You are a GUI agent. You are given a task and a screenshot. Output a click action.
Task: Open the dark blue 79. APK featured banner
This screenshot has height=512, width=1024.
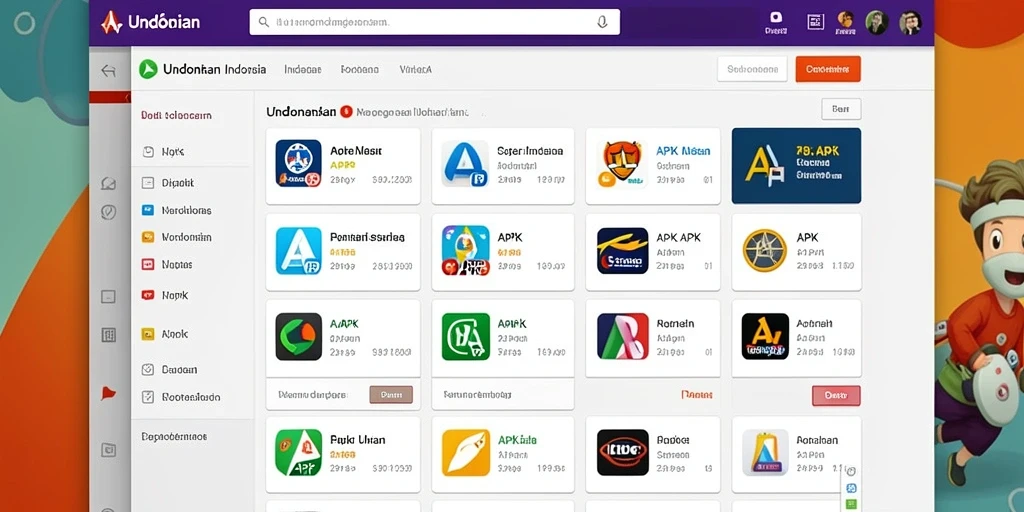[x=796, y=165]
